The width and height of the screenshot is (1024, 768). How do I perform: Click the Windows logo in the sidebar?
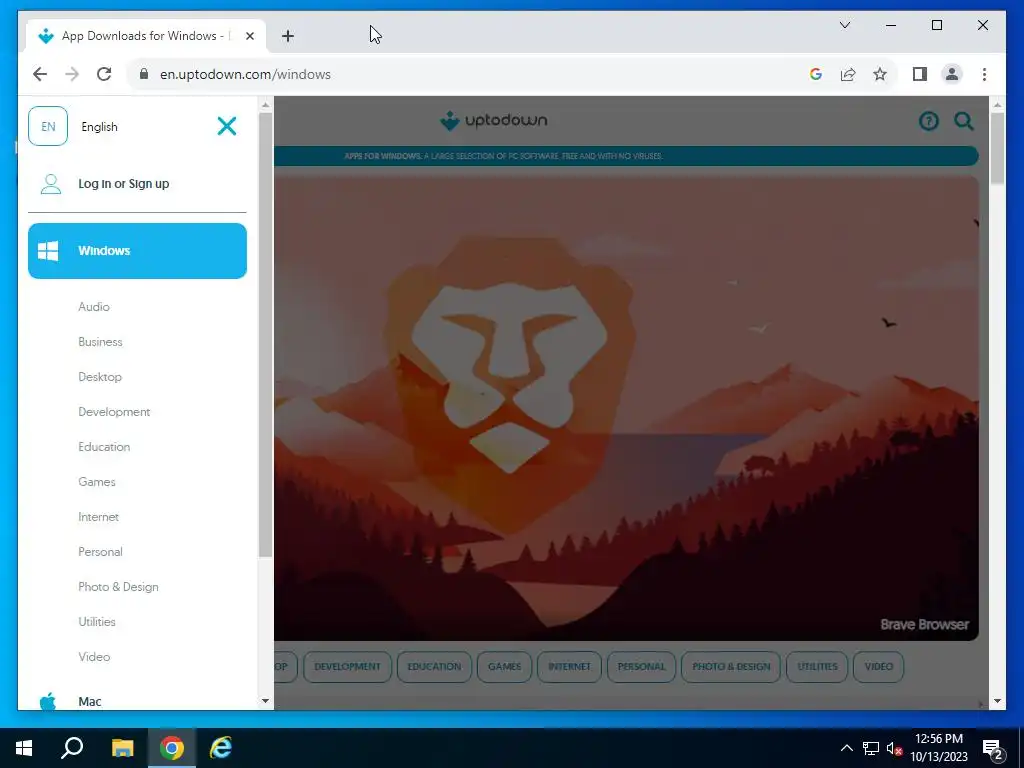click(x=48, y=251)
